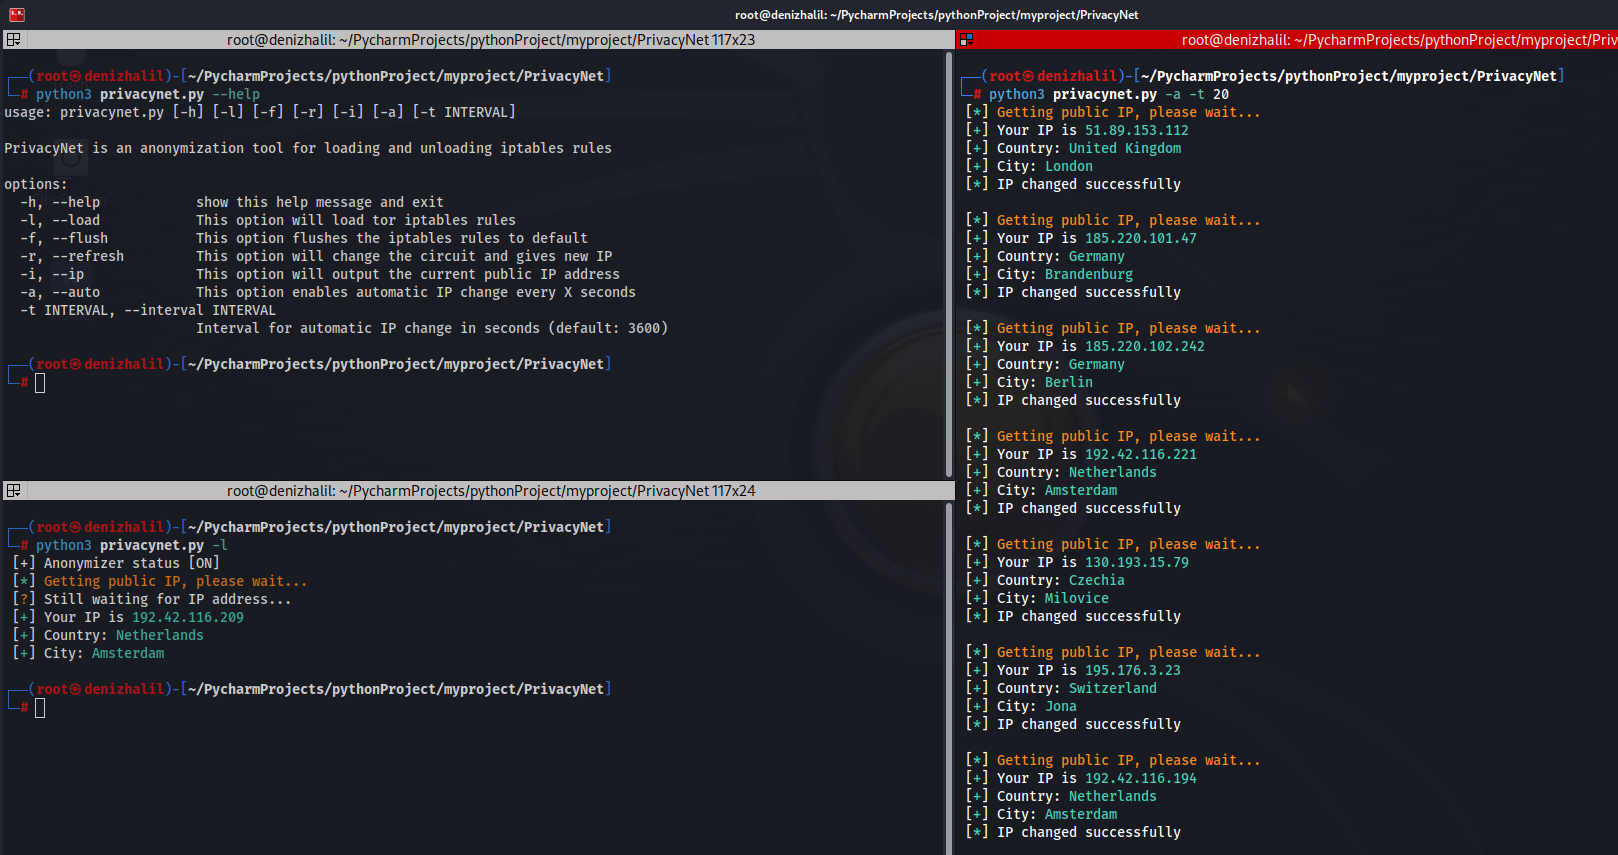The height and width of the screenshot is (855, 1618).
Task: Click the IP address 195.176.3.23
Action: (1133, 670)
